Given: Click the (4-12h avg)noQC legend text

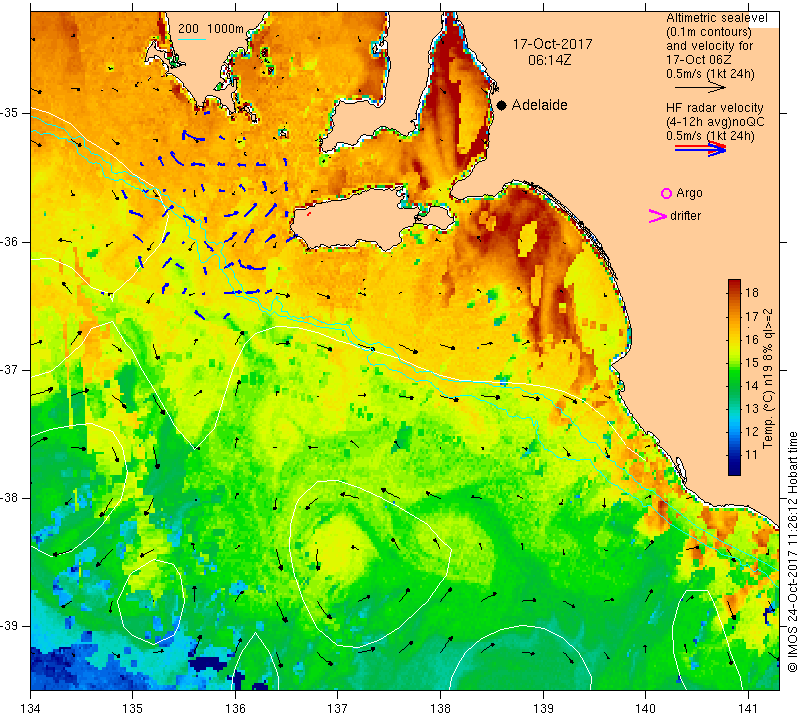Looking at the screenshot, I should (715, 122).
